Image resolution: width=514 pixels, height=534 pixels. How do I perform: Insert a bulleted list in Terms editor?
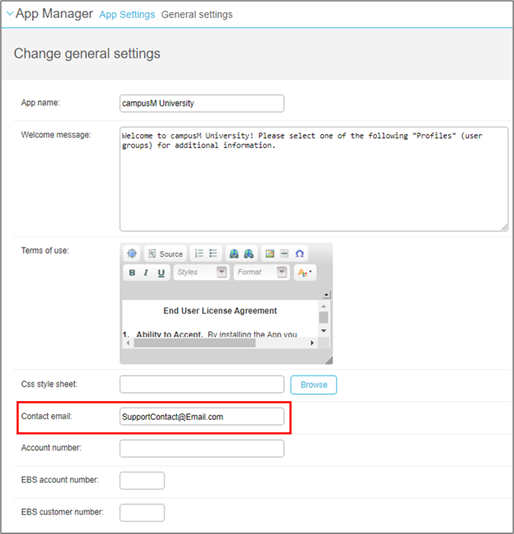[213, 254]
